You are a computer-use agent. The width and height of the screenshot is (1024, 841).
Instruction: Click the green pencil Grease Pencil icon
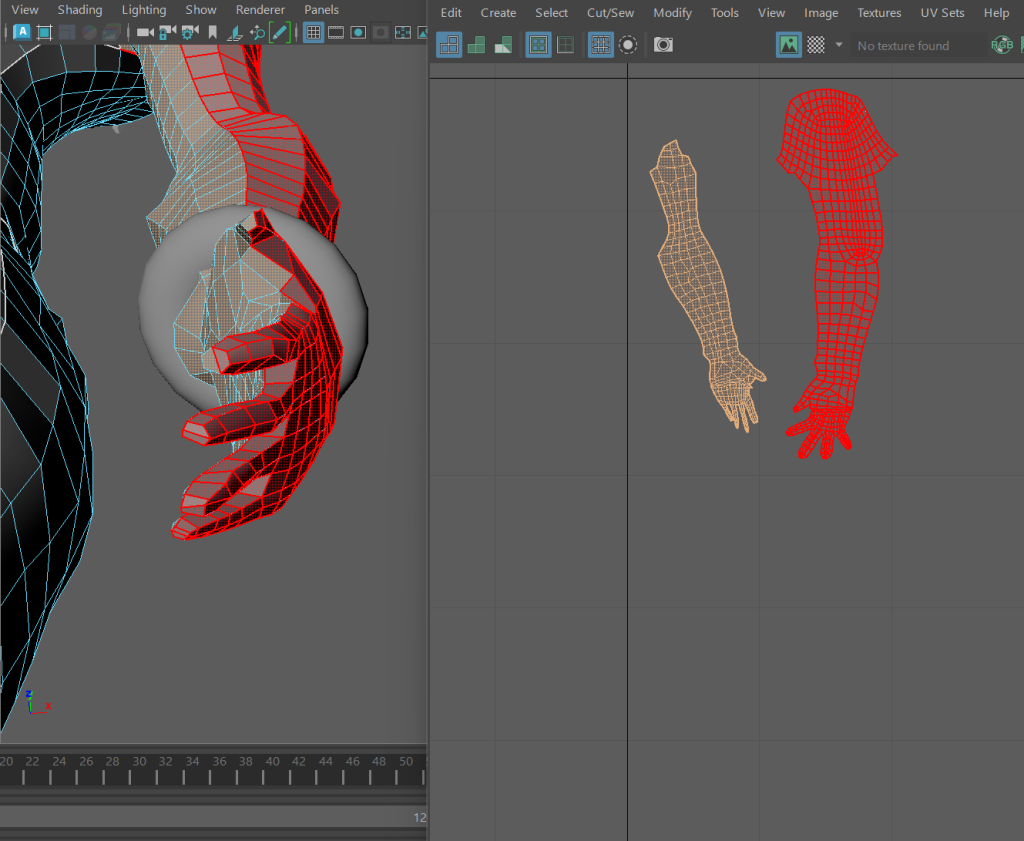(279, 33)
